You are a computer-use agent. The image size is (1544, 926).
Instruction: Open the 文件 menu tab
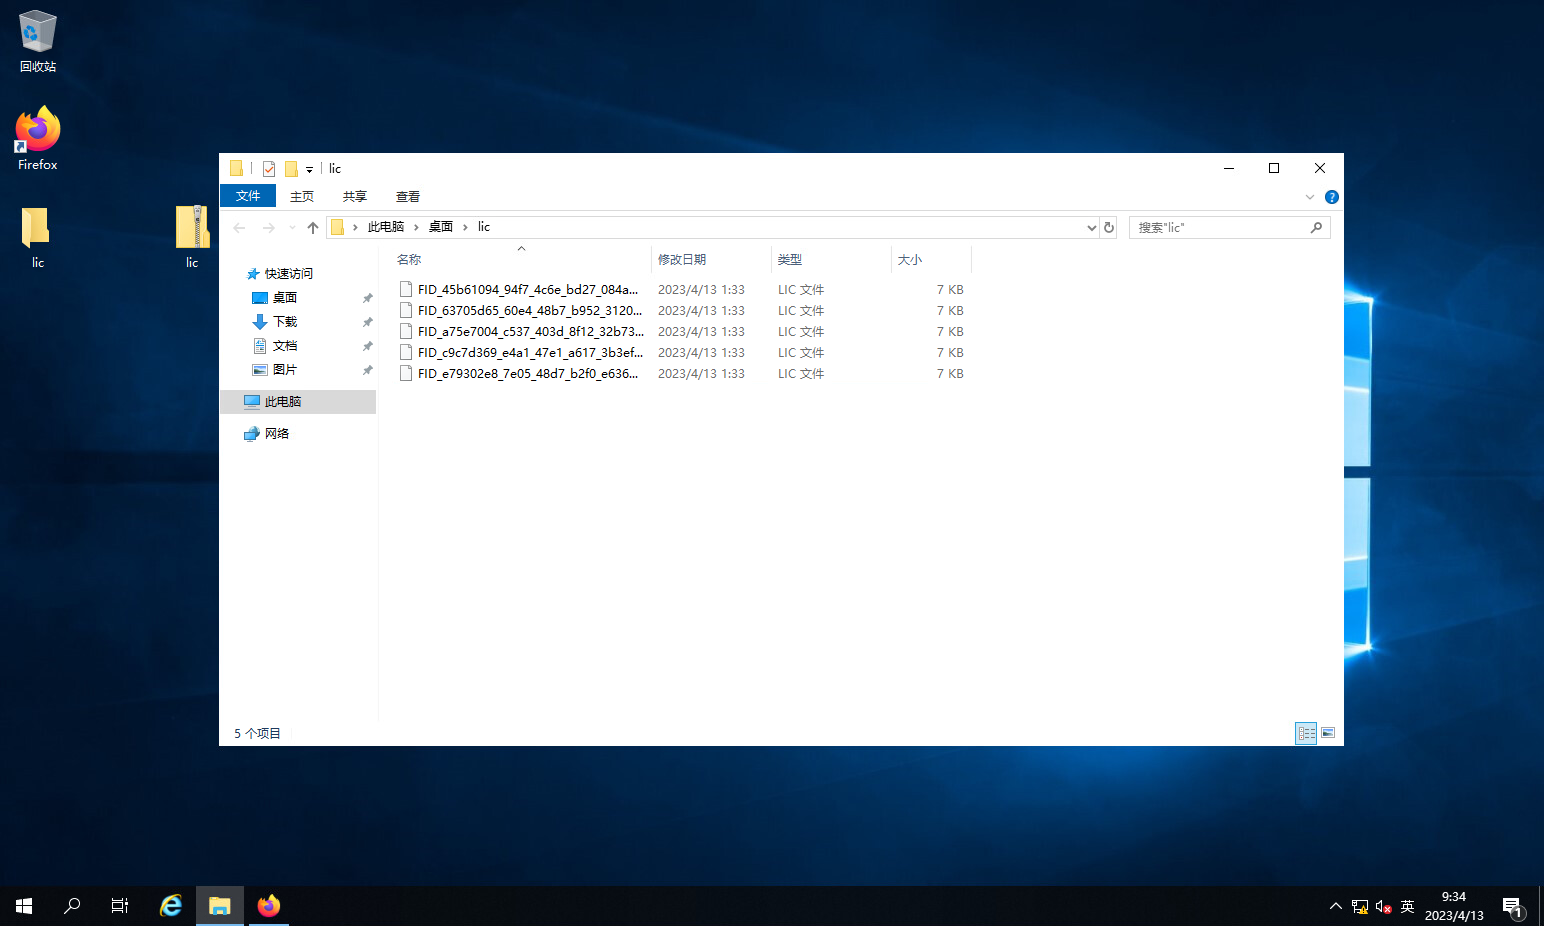click(248, 196)
